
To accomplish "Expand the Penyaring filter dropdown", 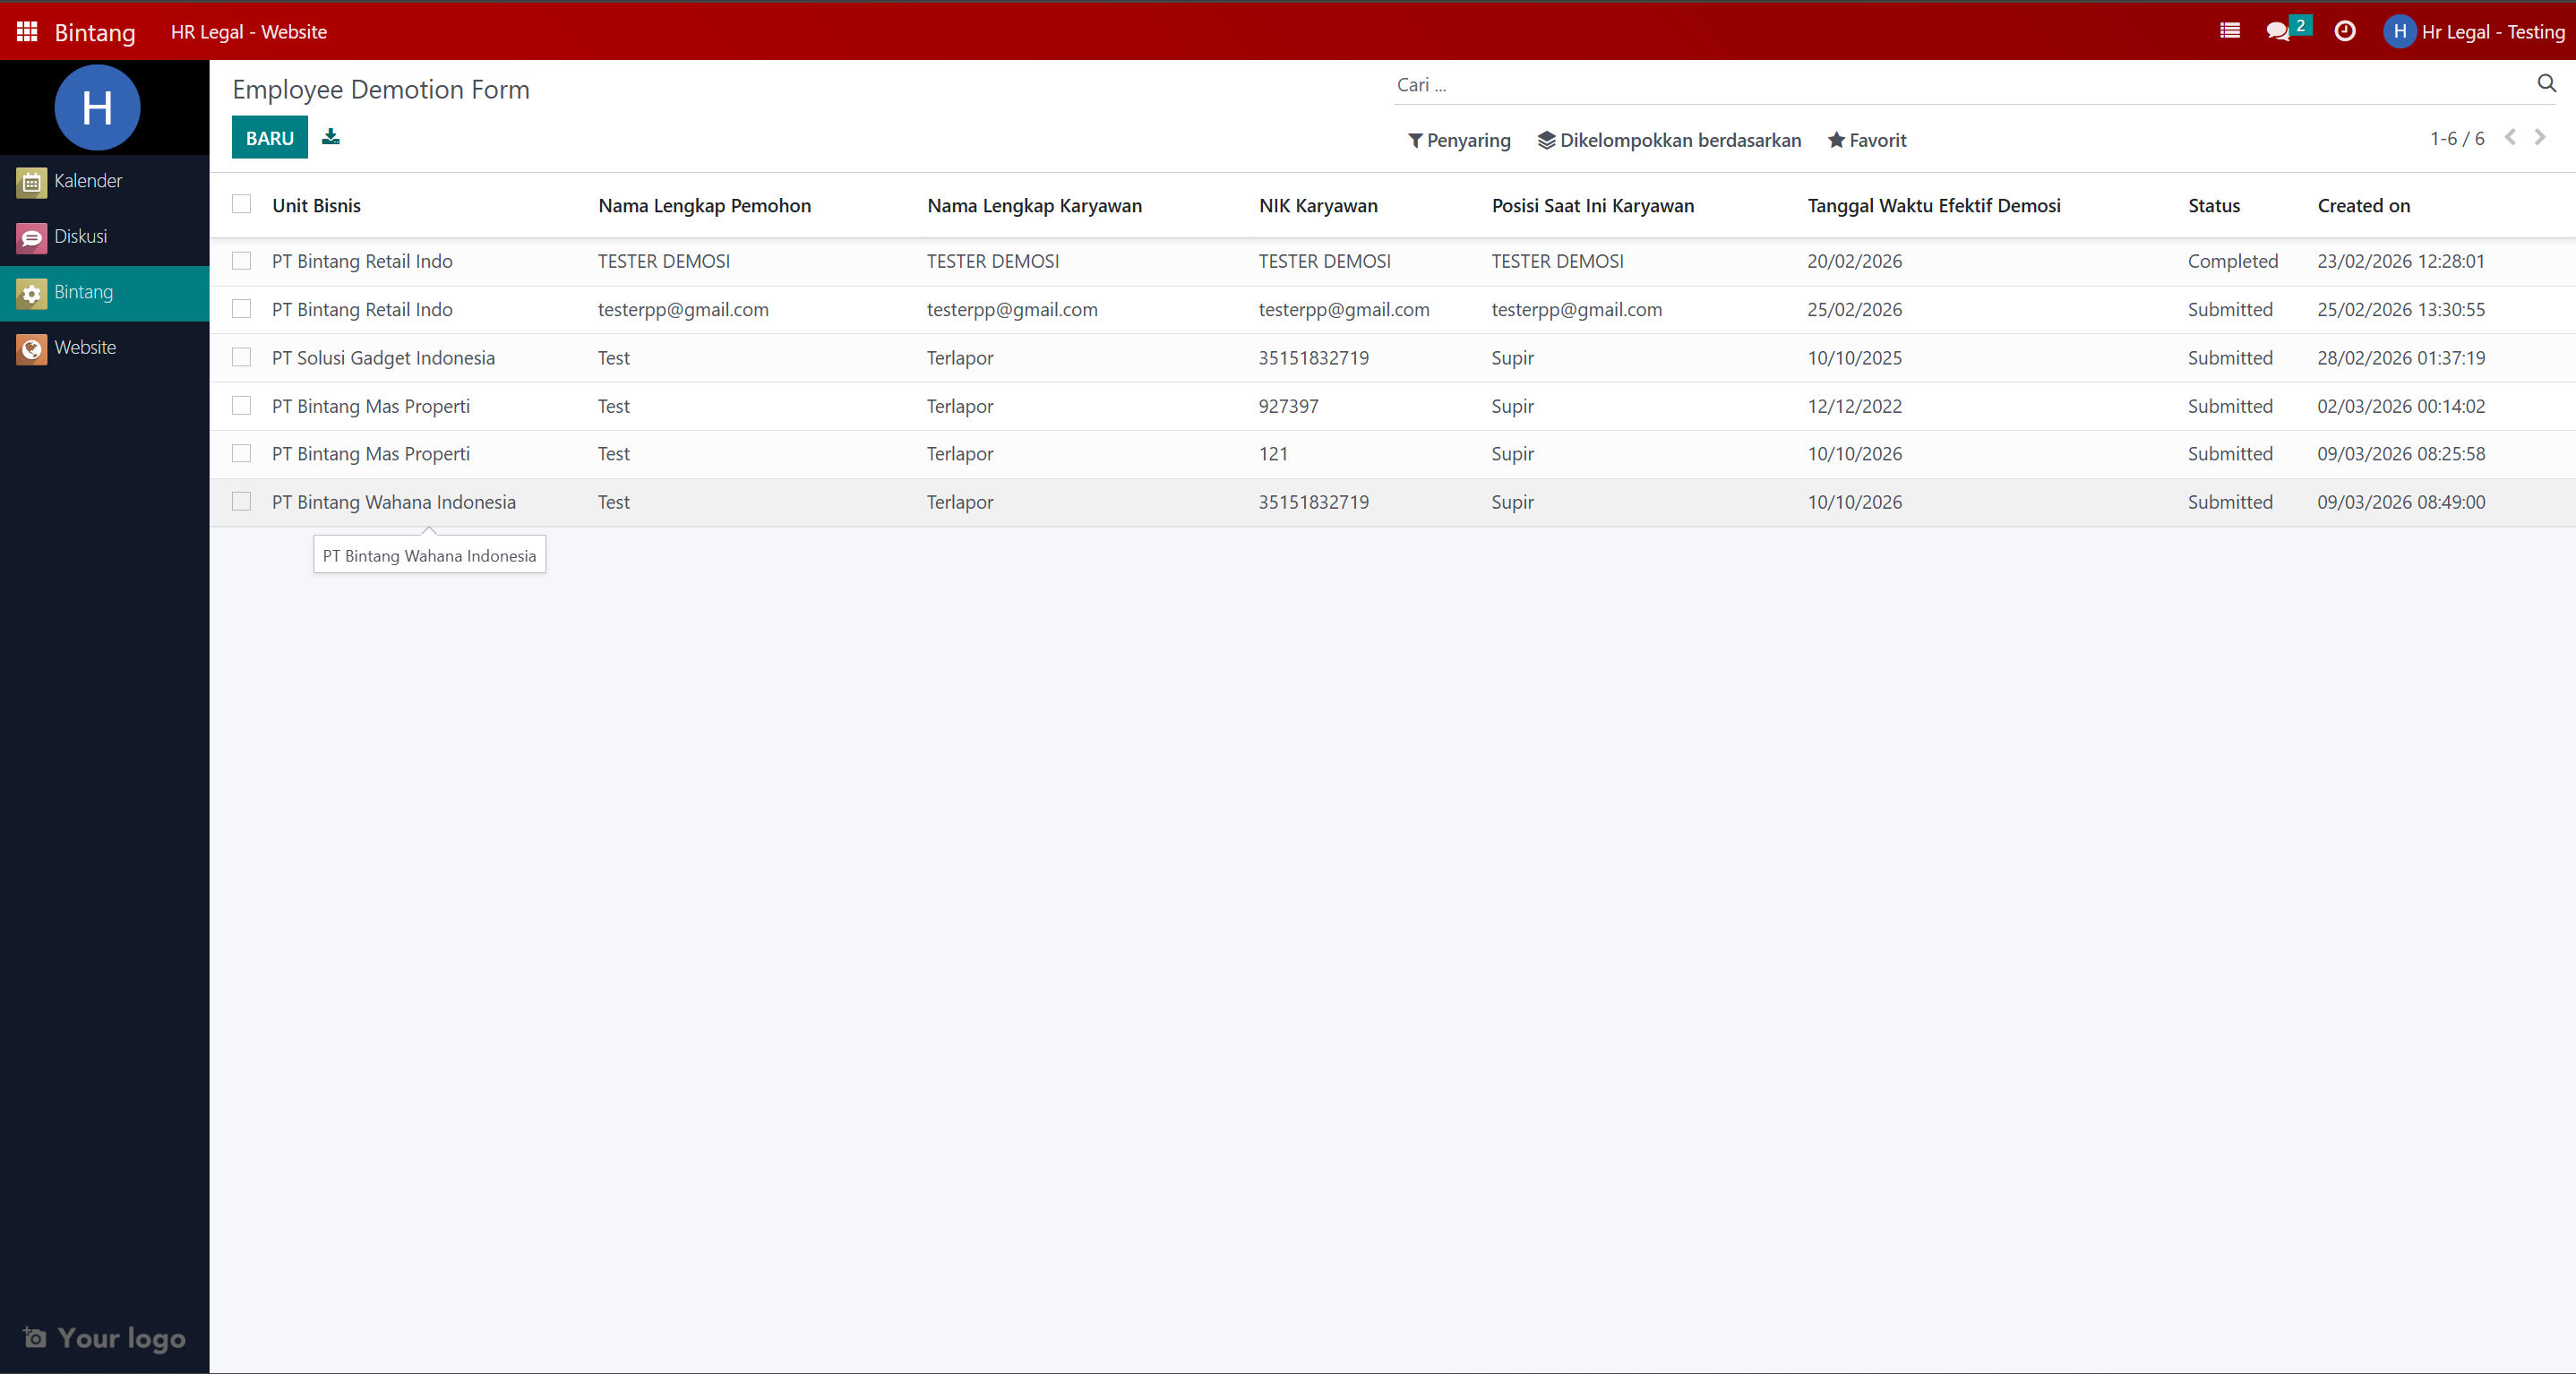I will (x=1458, y=140).
